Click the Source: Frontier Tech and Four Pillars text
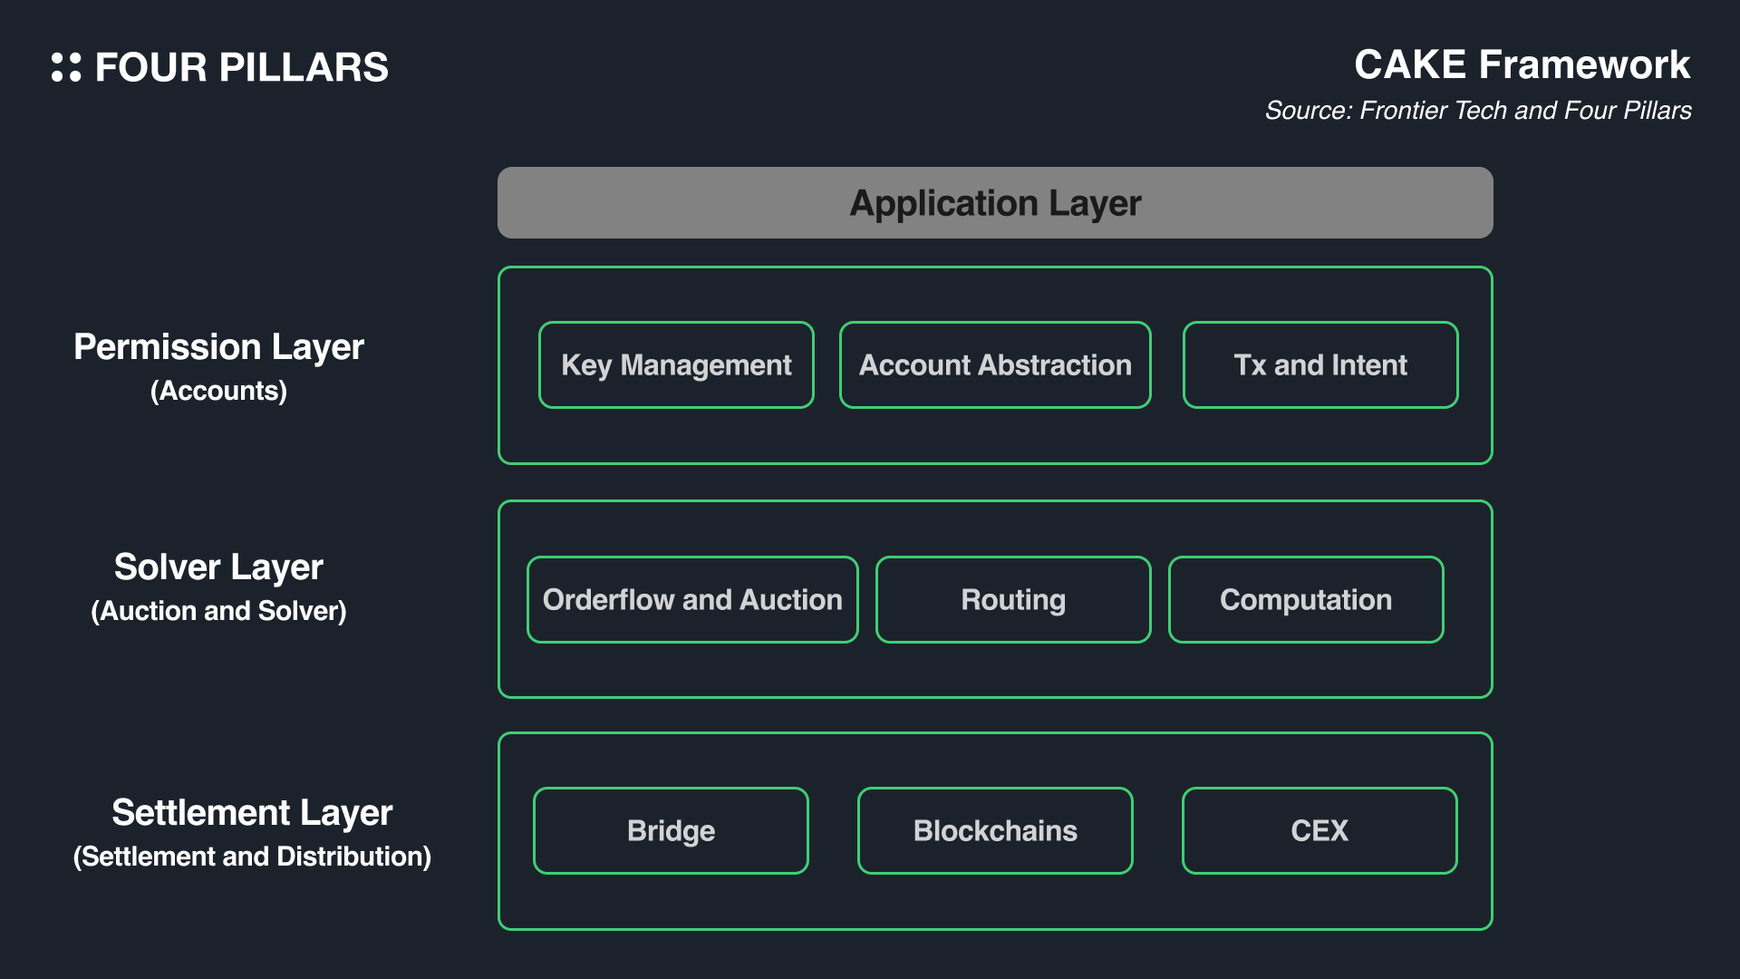 click(x=1477, y=111)
